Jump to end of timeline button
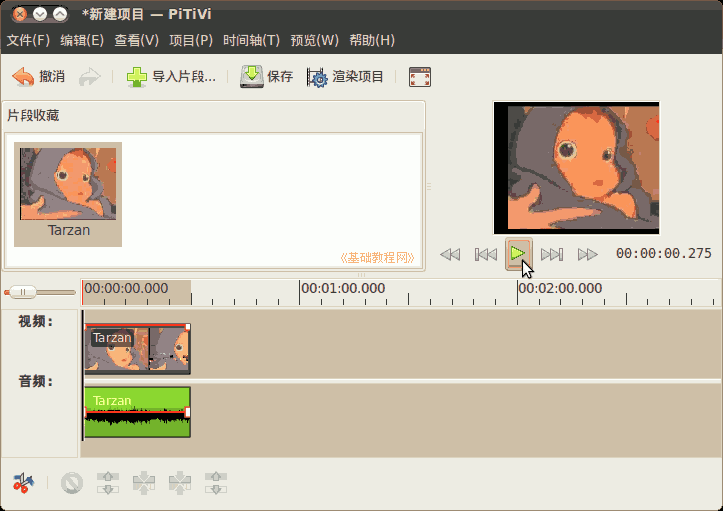Screen dimensions: 723x511 tap(552, 254)
